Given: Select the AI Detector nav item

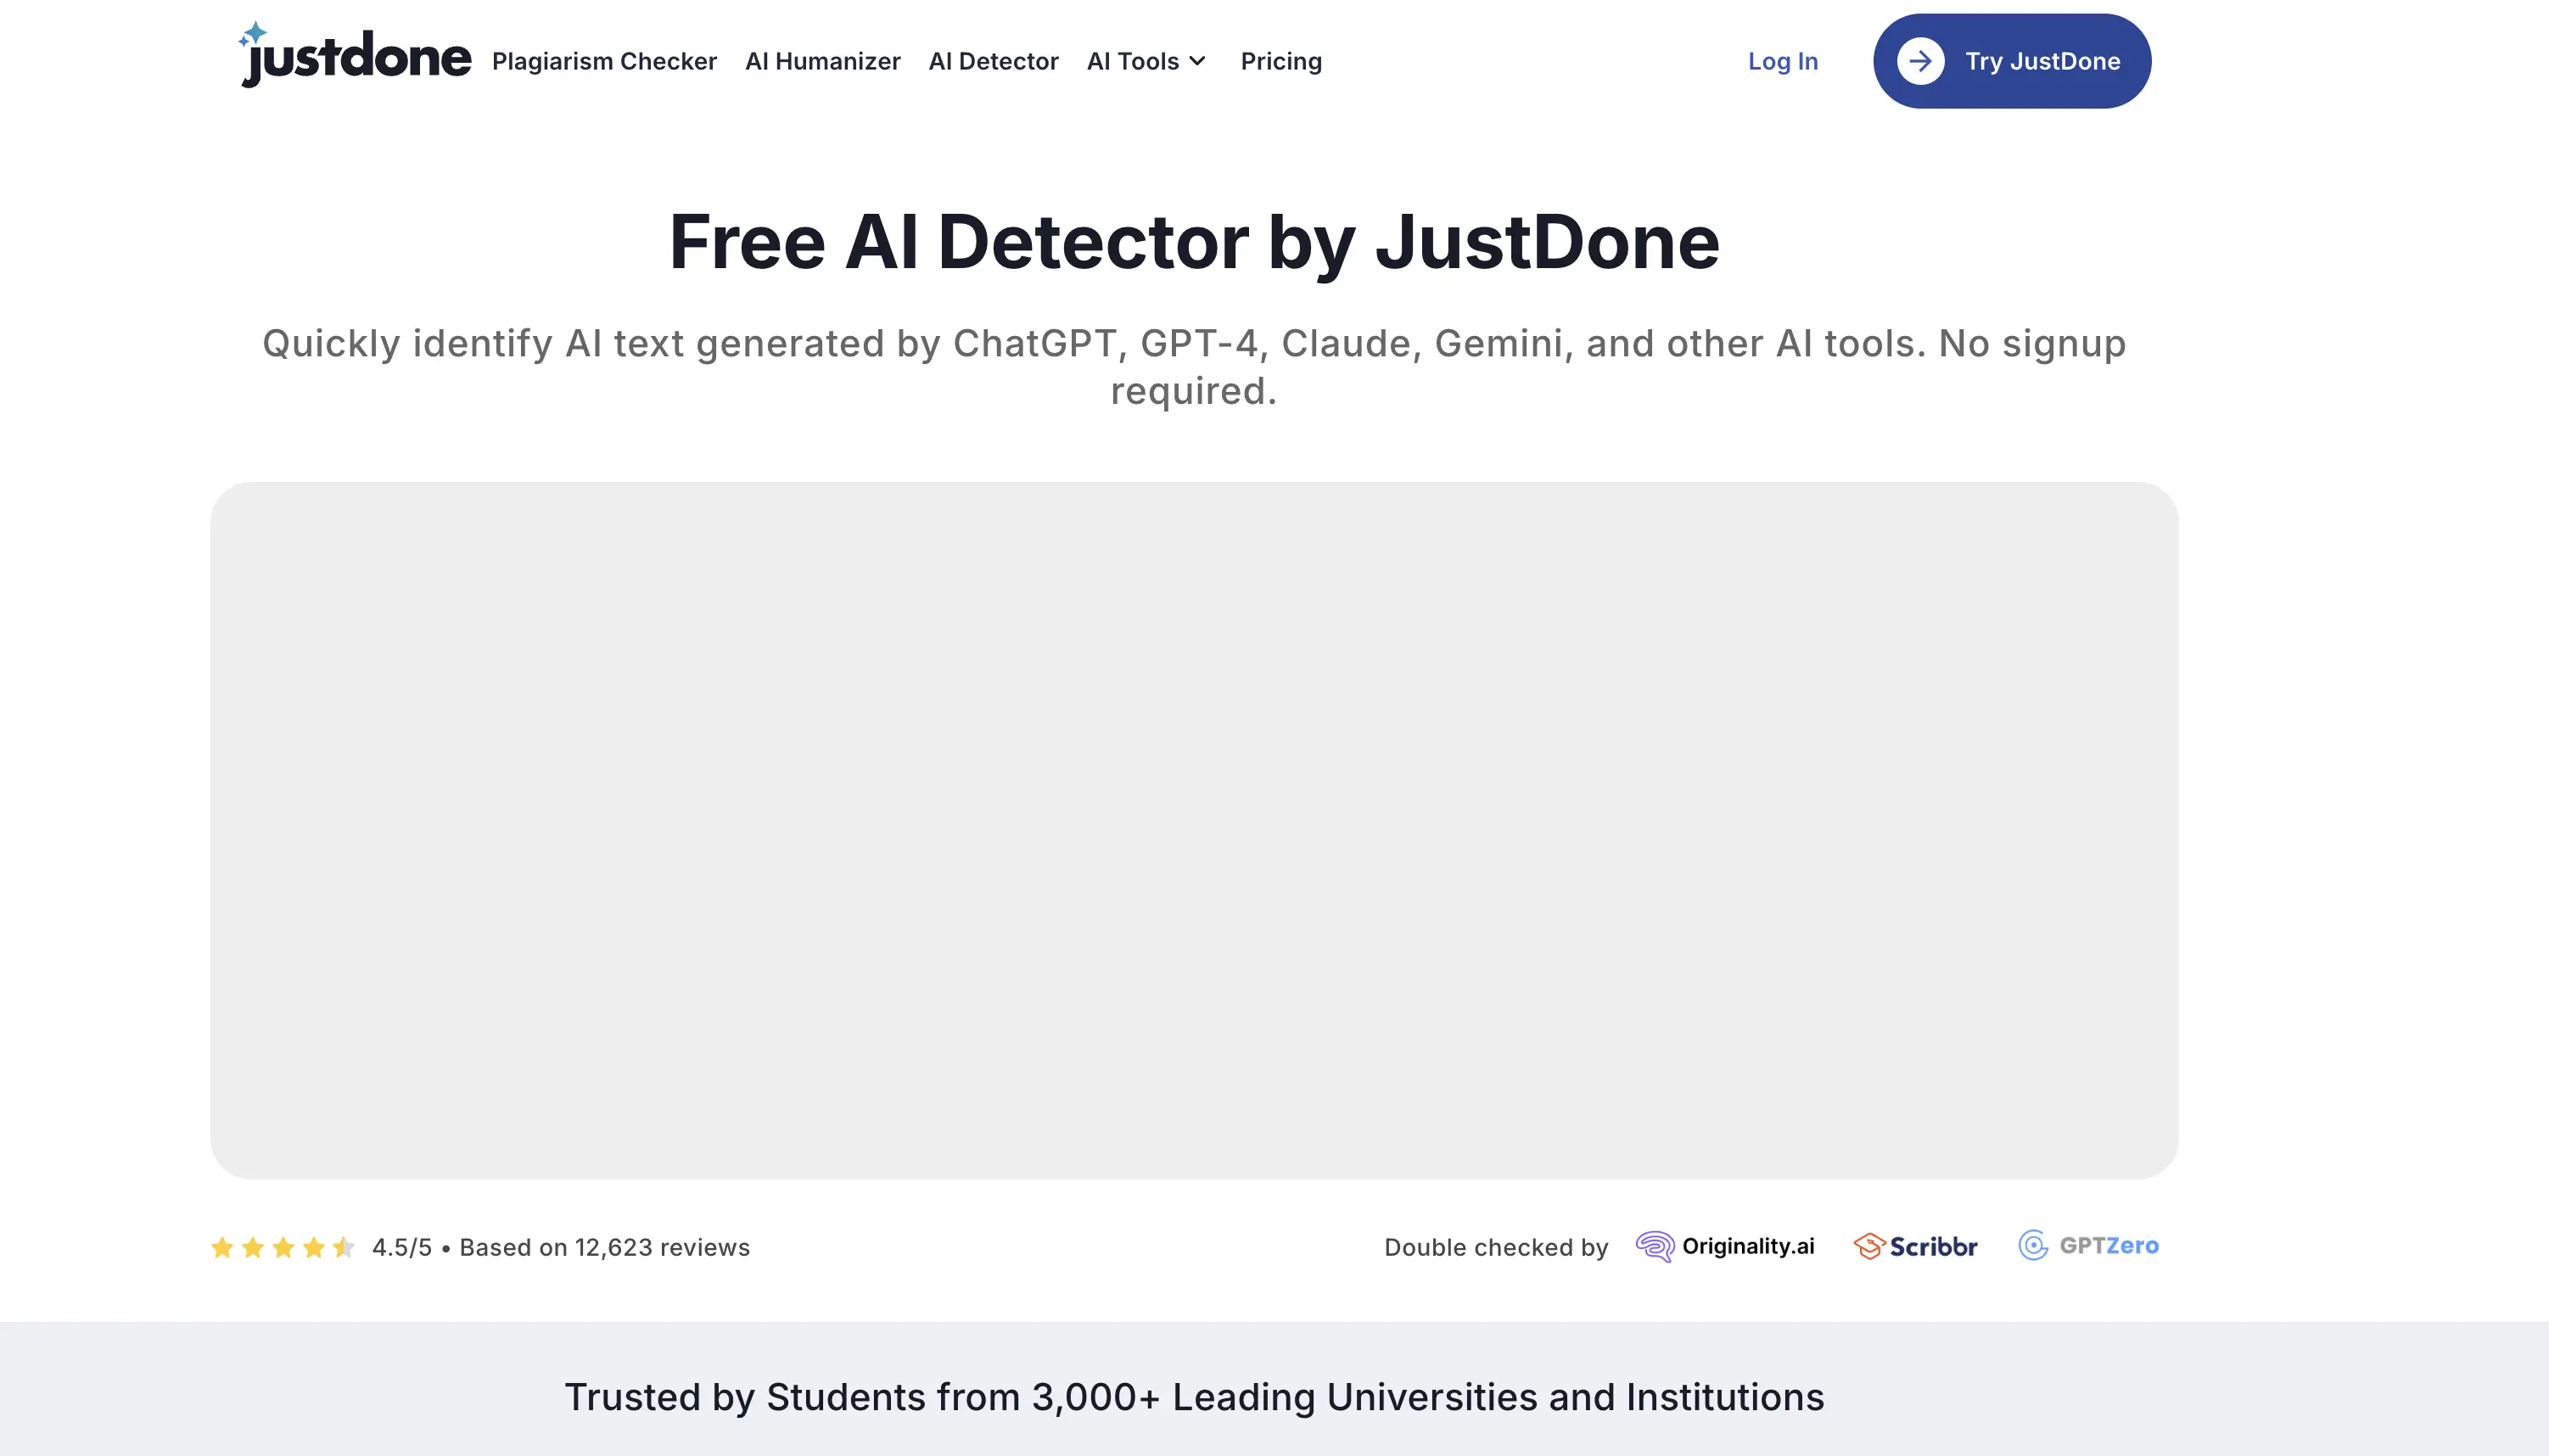Looking at the screenshot, I should pos(993,61).
